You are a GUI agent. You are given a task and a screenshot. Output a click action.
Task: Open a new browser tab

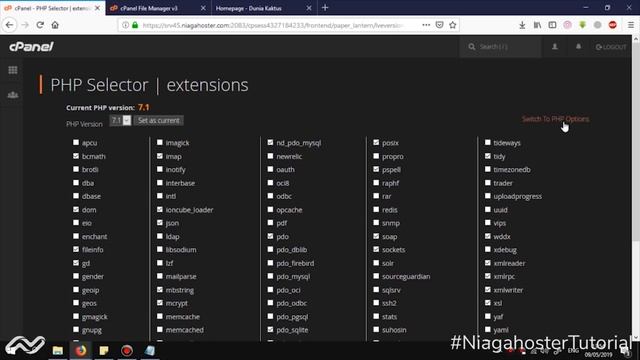pyautogui.click(x=325, y=8)
